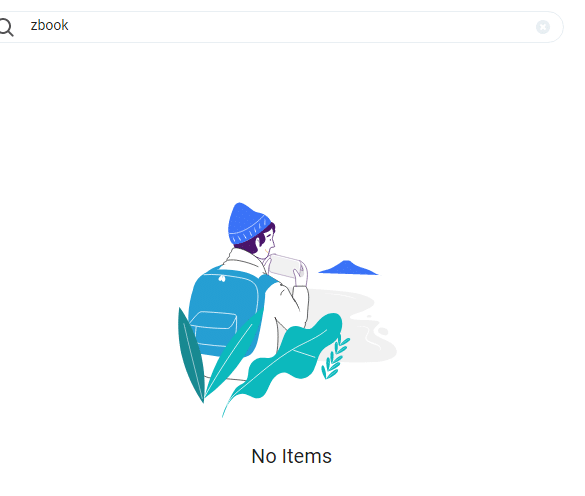Click the character's face in illustration
The height and width of the screenshot is (496, 585).
point(269,241)
